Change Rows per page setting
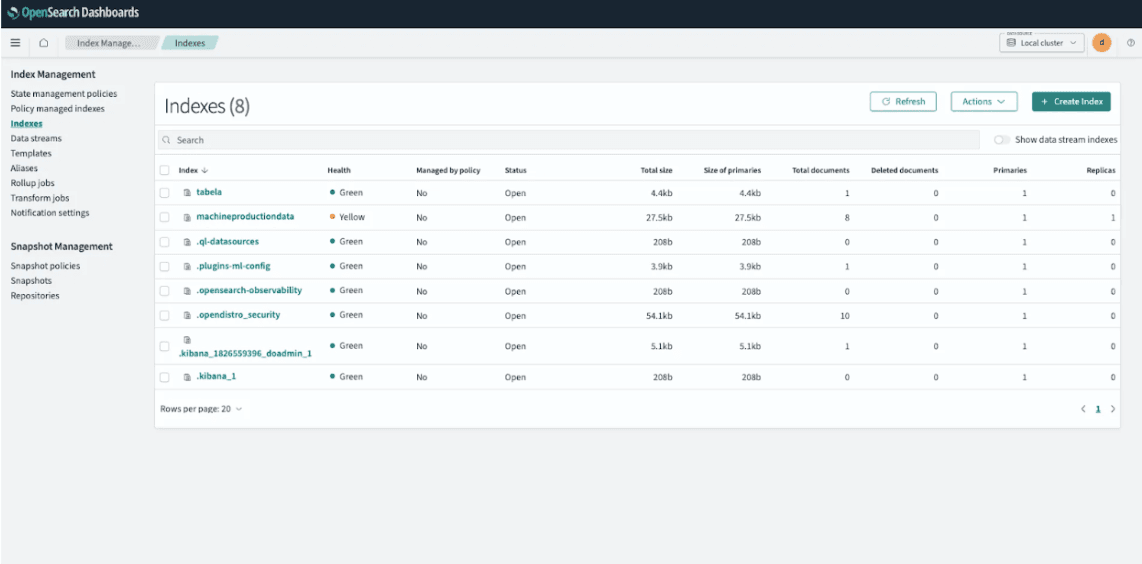The image size is (1142, 564). (x=201, y=409)
